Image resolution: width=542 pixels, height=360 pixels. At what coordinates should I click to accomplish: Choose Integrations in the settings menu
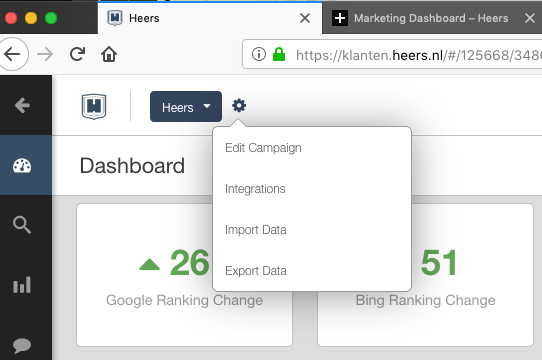tap(255, 189)
